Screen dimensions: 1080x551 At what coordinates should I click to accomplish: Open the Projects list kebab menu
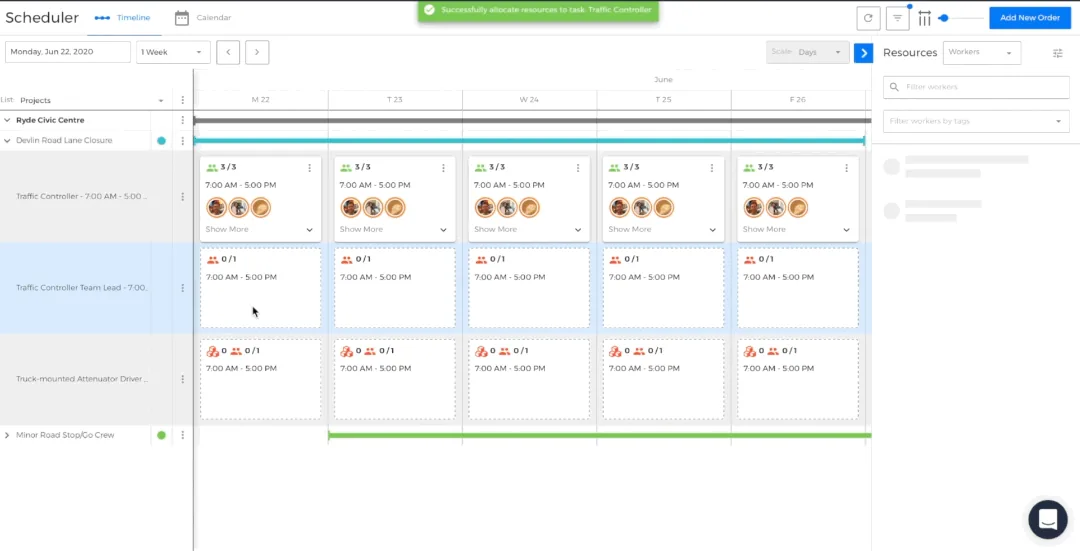(183, 100)
